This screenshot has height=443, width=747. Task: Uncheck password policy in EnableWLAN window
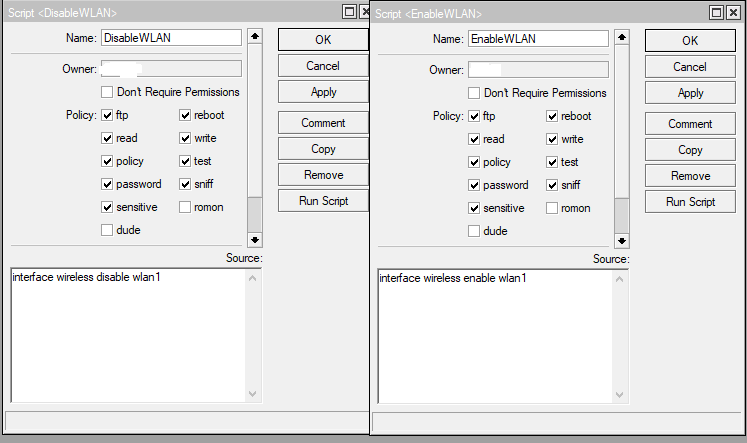(474, 185)
